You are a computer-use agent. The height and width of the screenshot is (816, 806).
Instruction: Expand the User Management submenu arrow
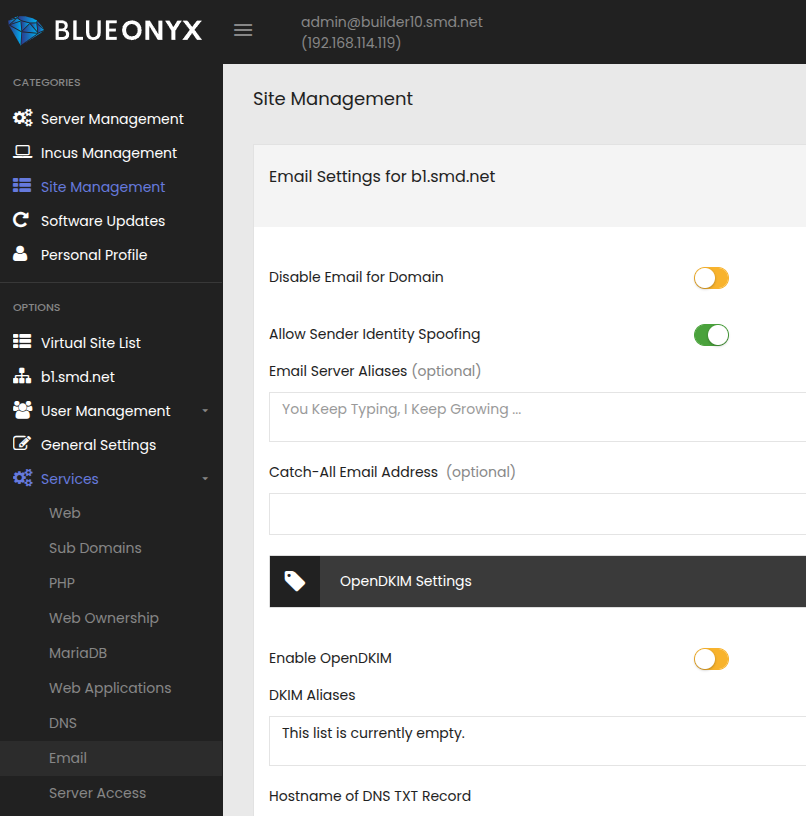205,411
